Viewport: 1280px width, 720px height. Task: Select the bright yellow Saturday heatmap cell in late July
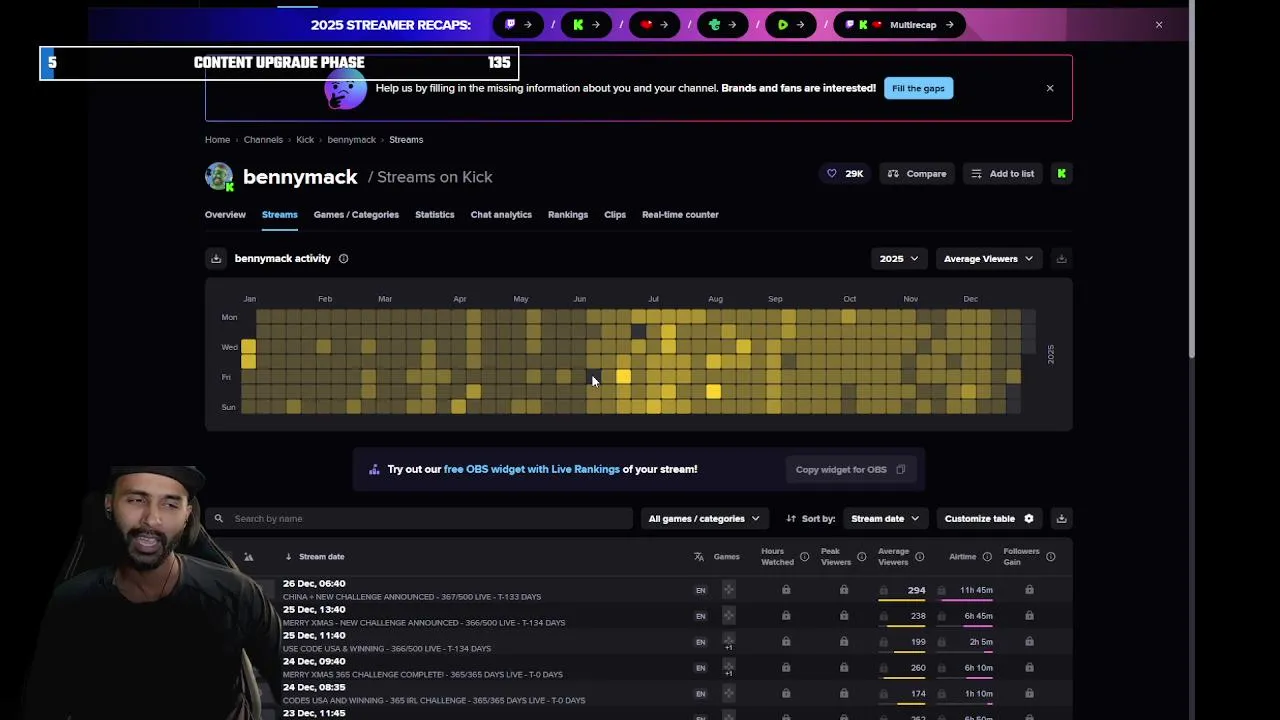click(713, 392)
